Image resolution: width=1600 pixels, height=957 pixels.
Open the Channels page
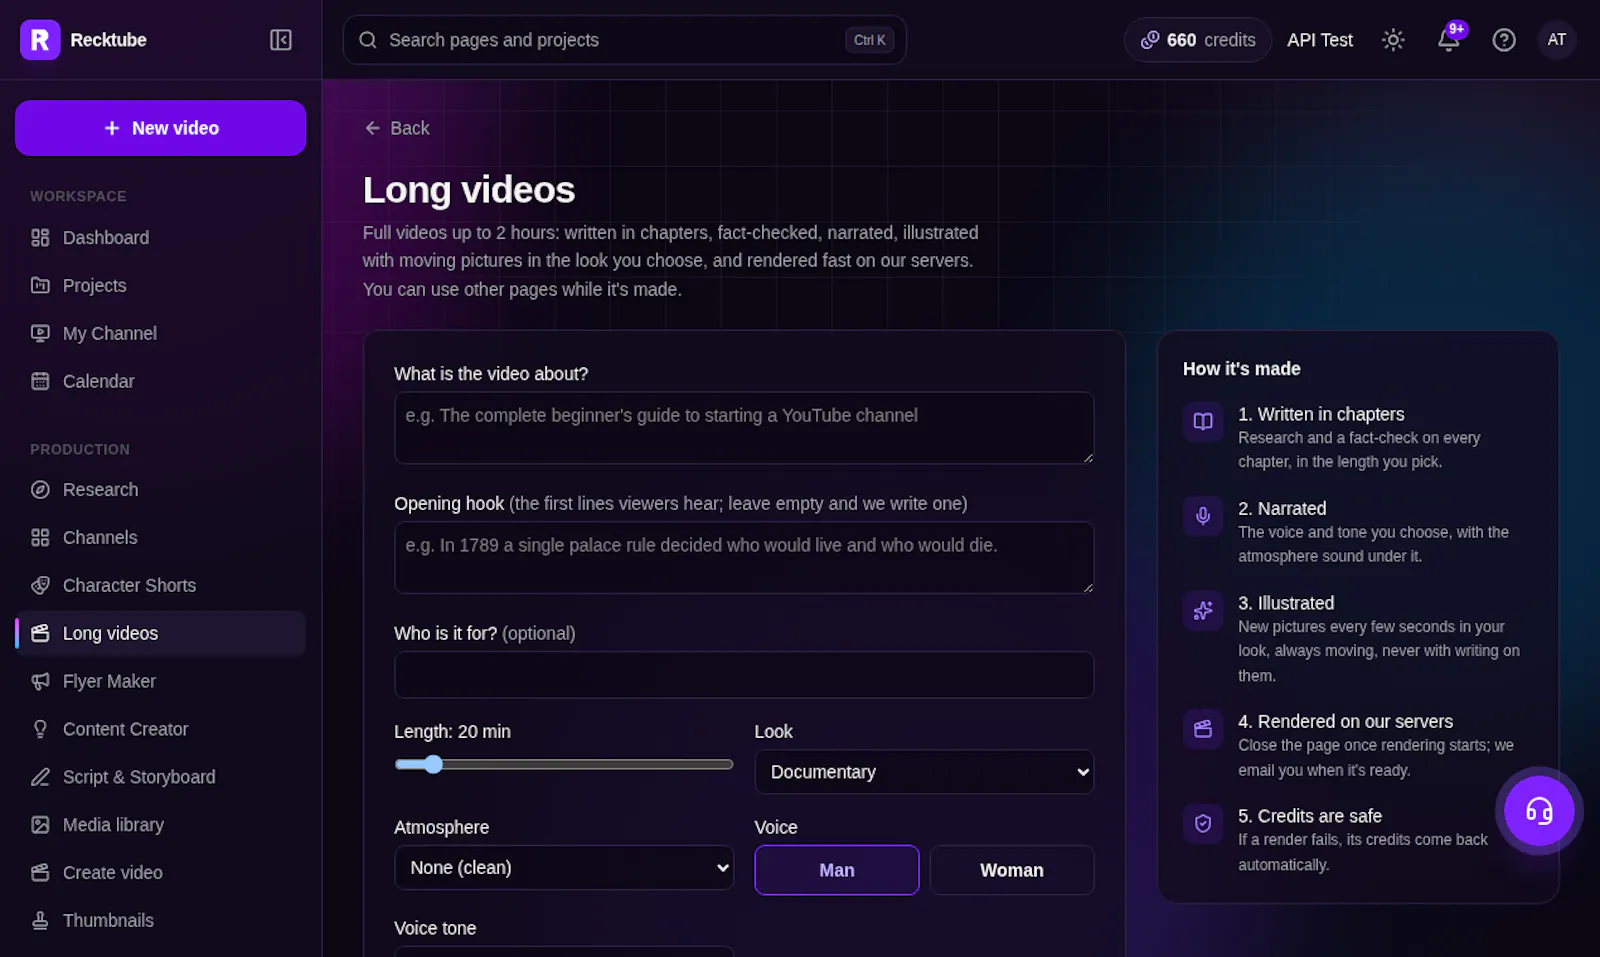pos(160,538)
